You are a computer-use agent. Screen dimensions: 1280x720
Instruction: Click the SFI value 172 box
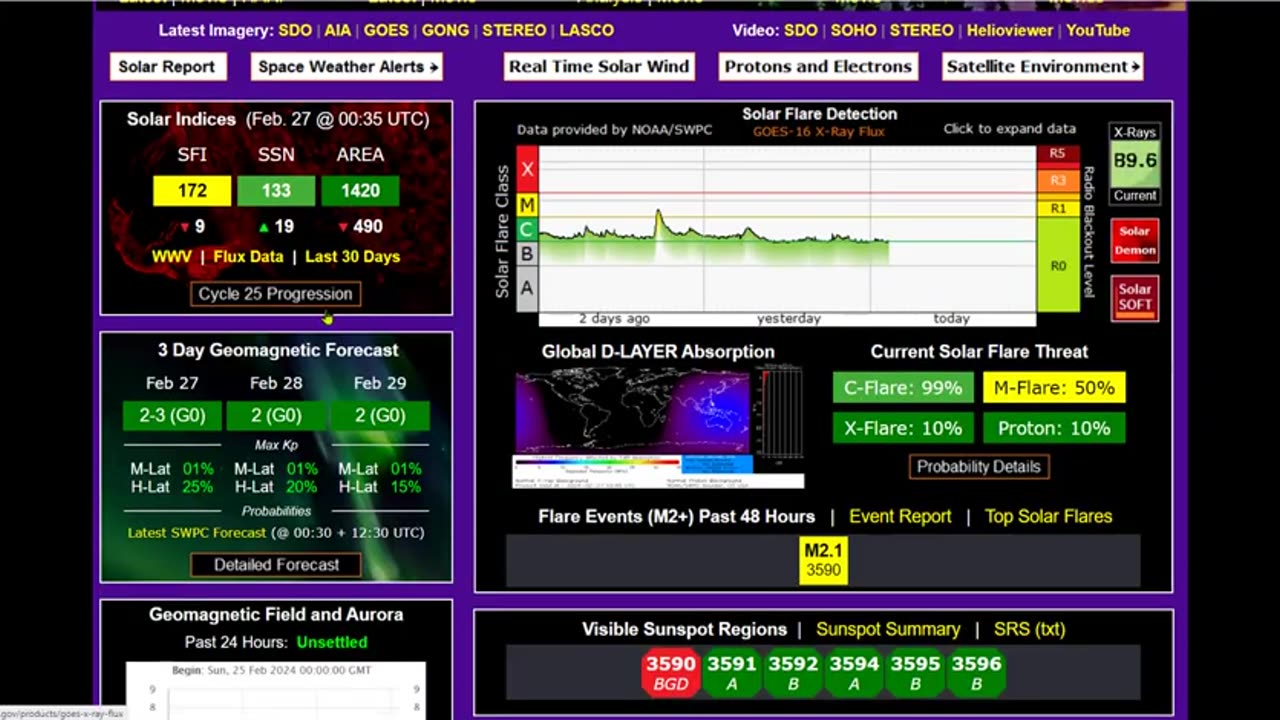[192, 191]
